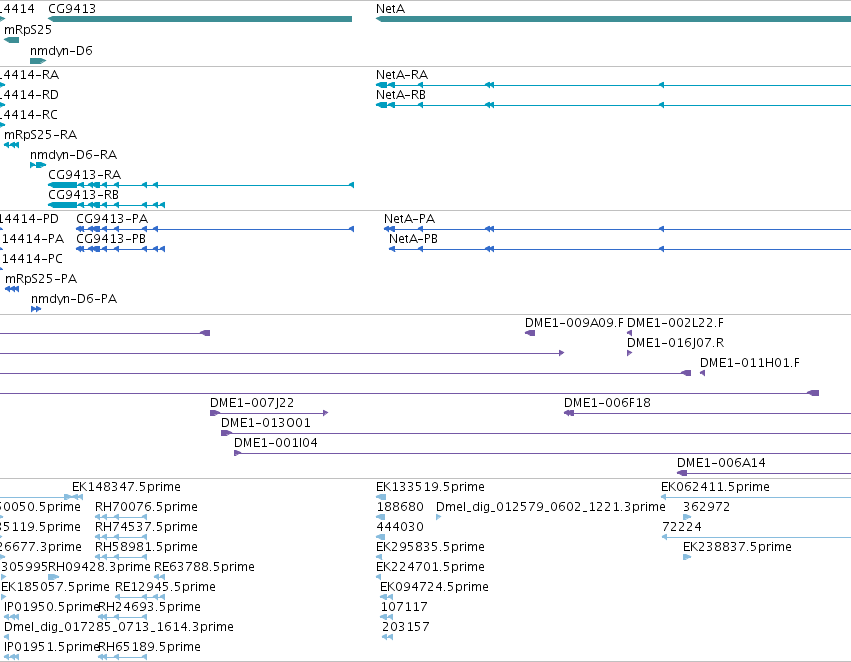This screenshot has width=851, height=662.
Task: Click the DME1-013O01 clone label
Action: (265, 422)
